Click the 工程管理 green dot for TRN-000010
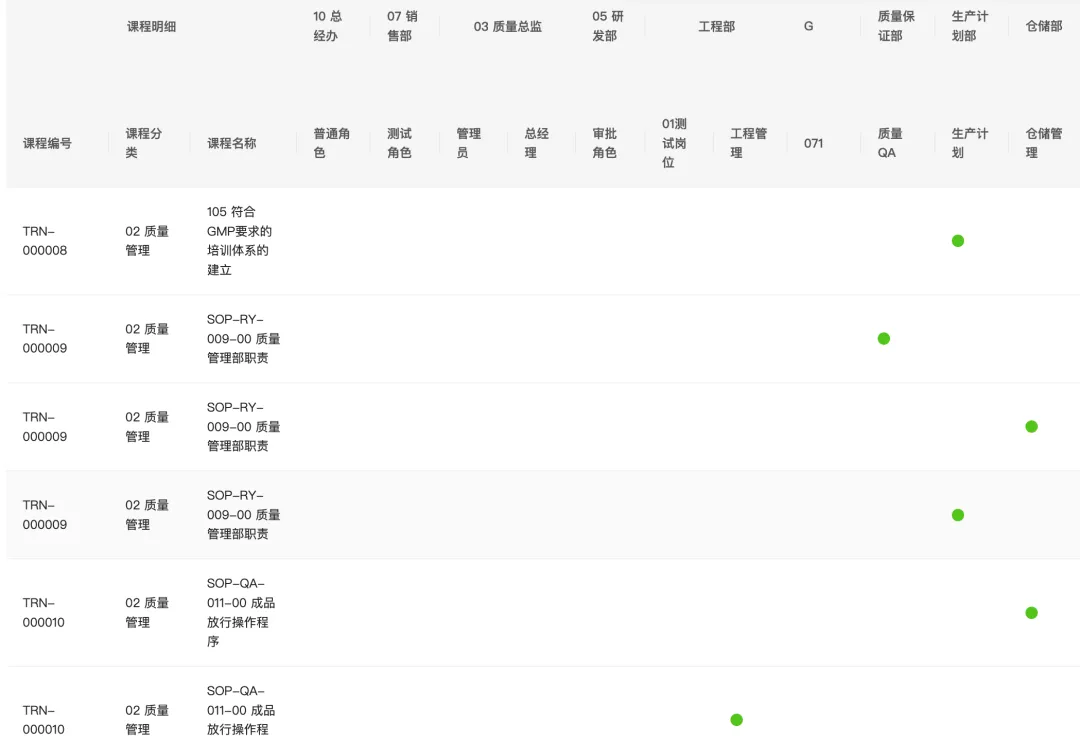Image resolution: width=1080 pixels, height=743 pixels. coord(736,720)
